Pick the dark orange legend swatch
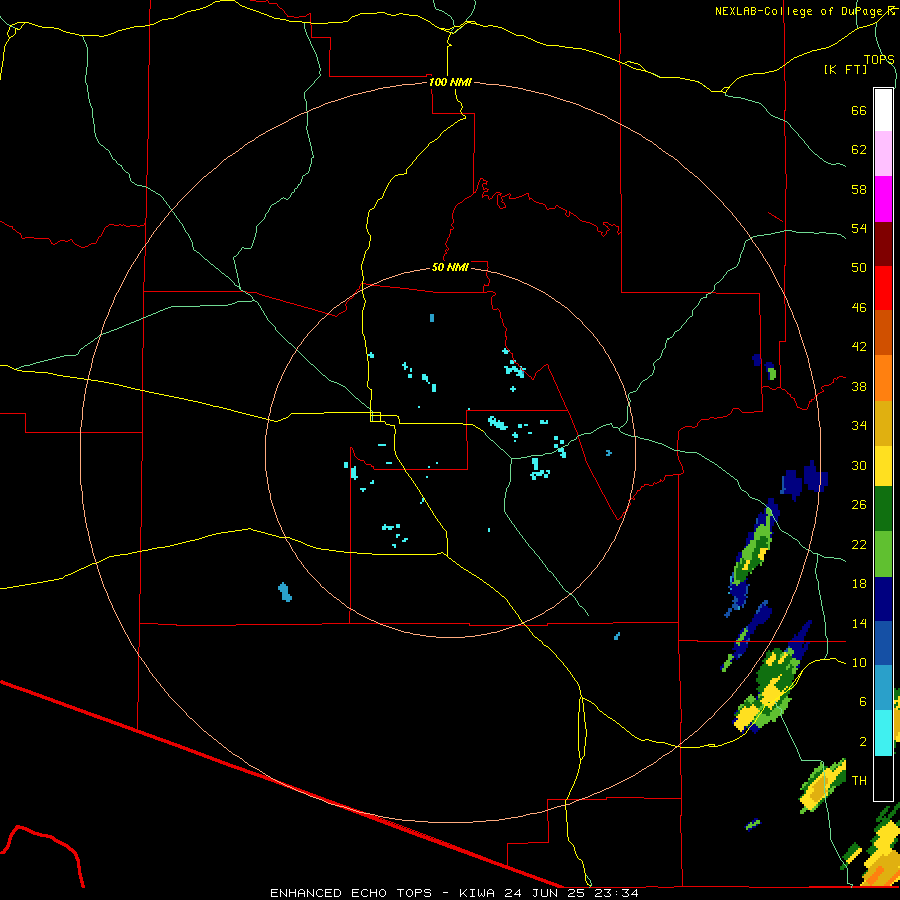 click(883, 332)
